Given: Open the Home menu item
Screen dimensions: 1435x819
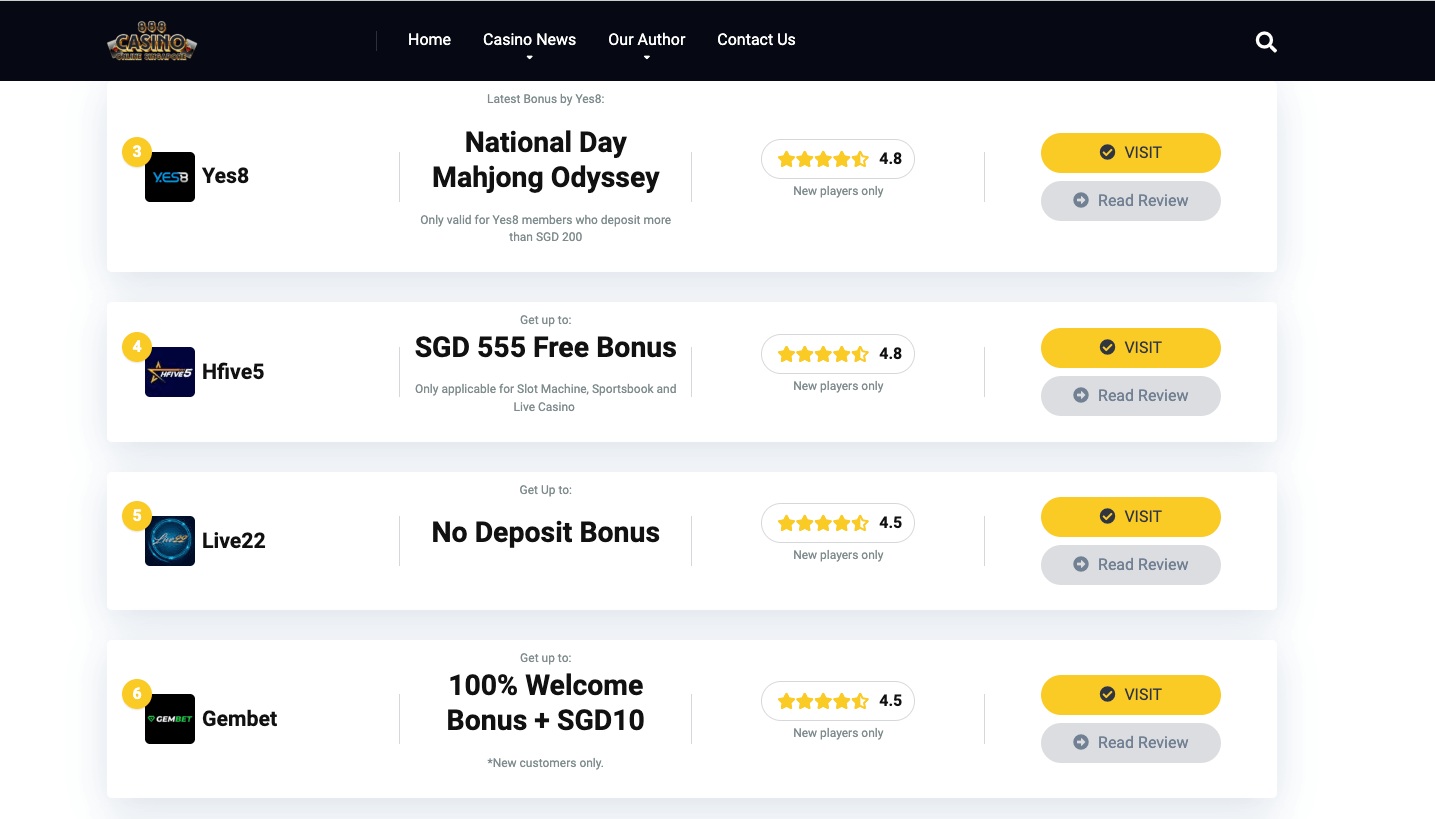Looking at the screenshot, I should 429,40.
